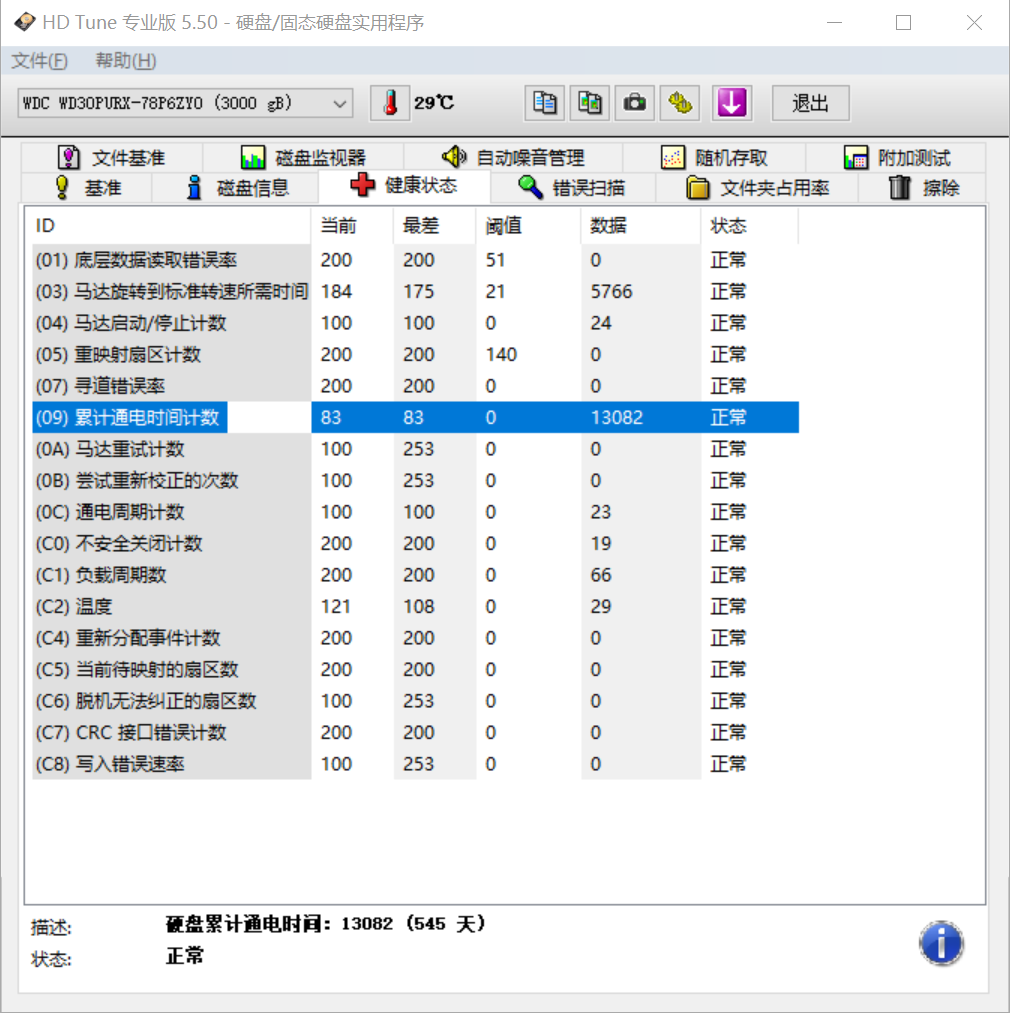Click threshold value 140 in the table

501,354
